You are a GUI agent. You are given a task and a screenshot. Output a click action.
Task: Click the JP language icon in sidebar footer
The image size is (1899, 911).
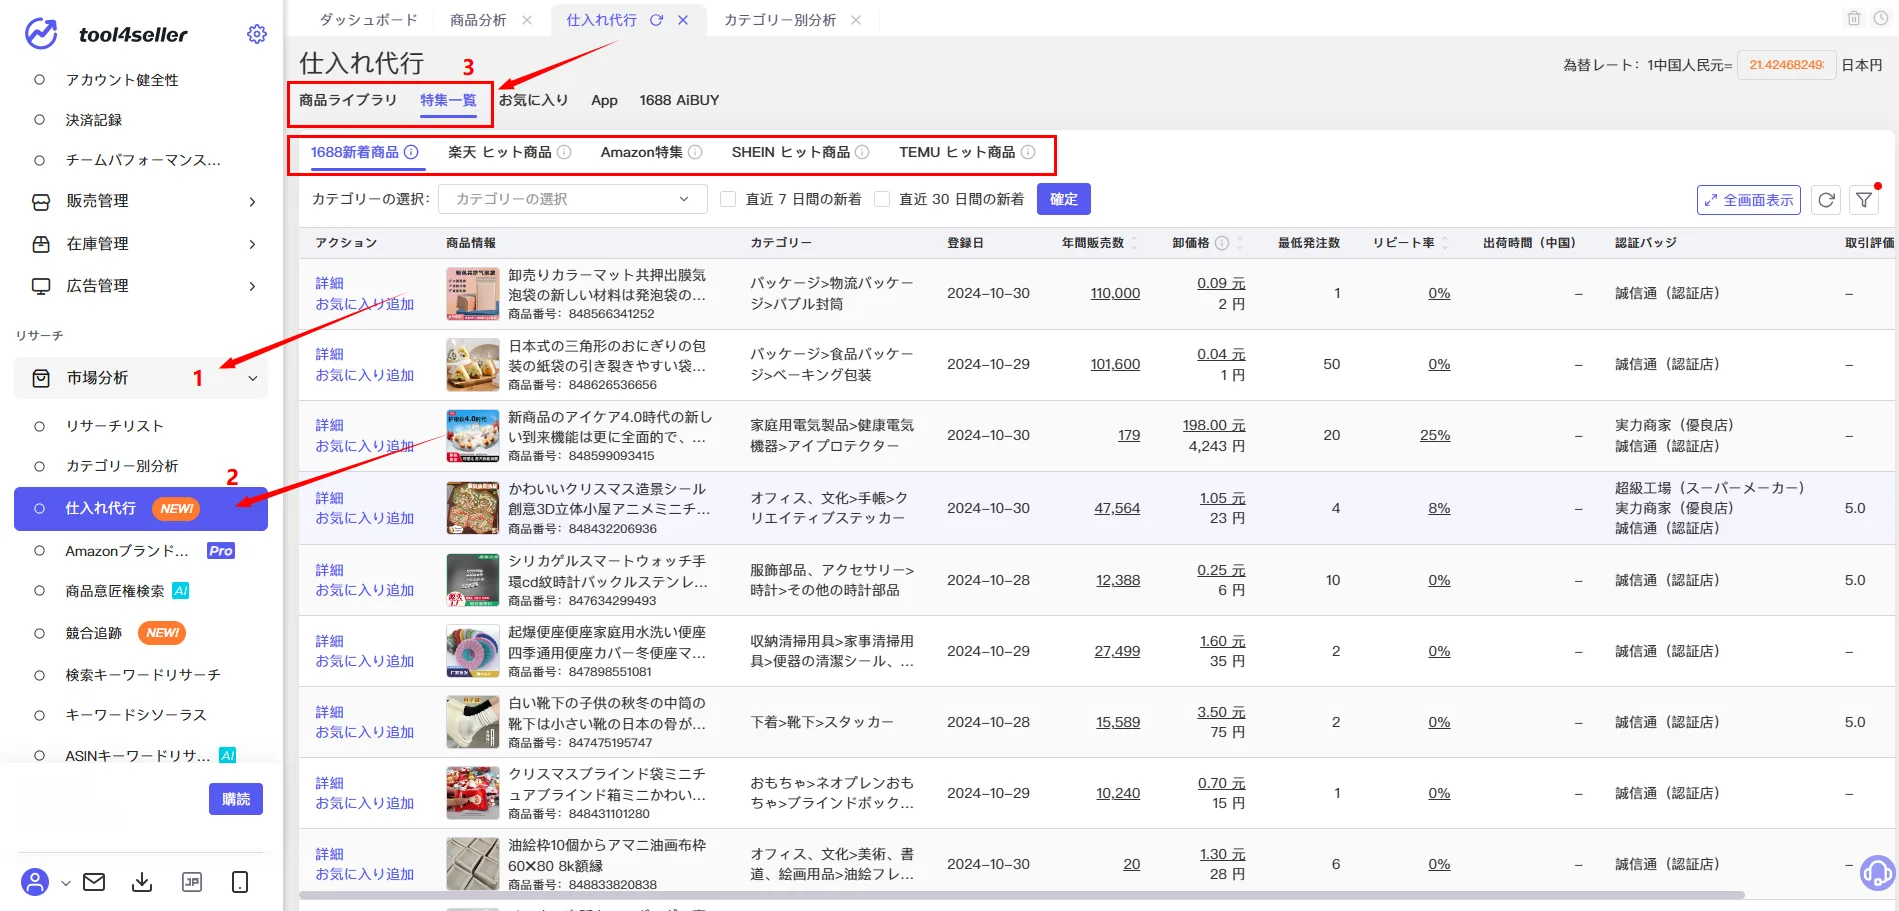pos(192,882)
